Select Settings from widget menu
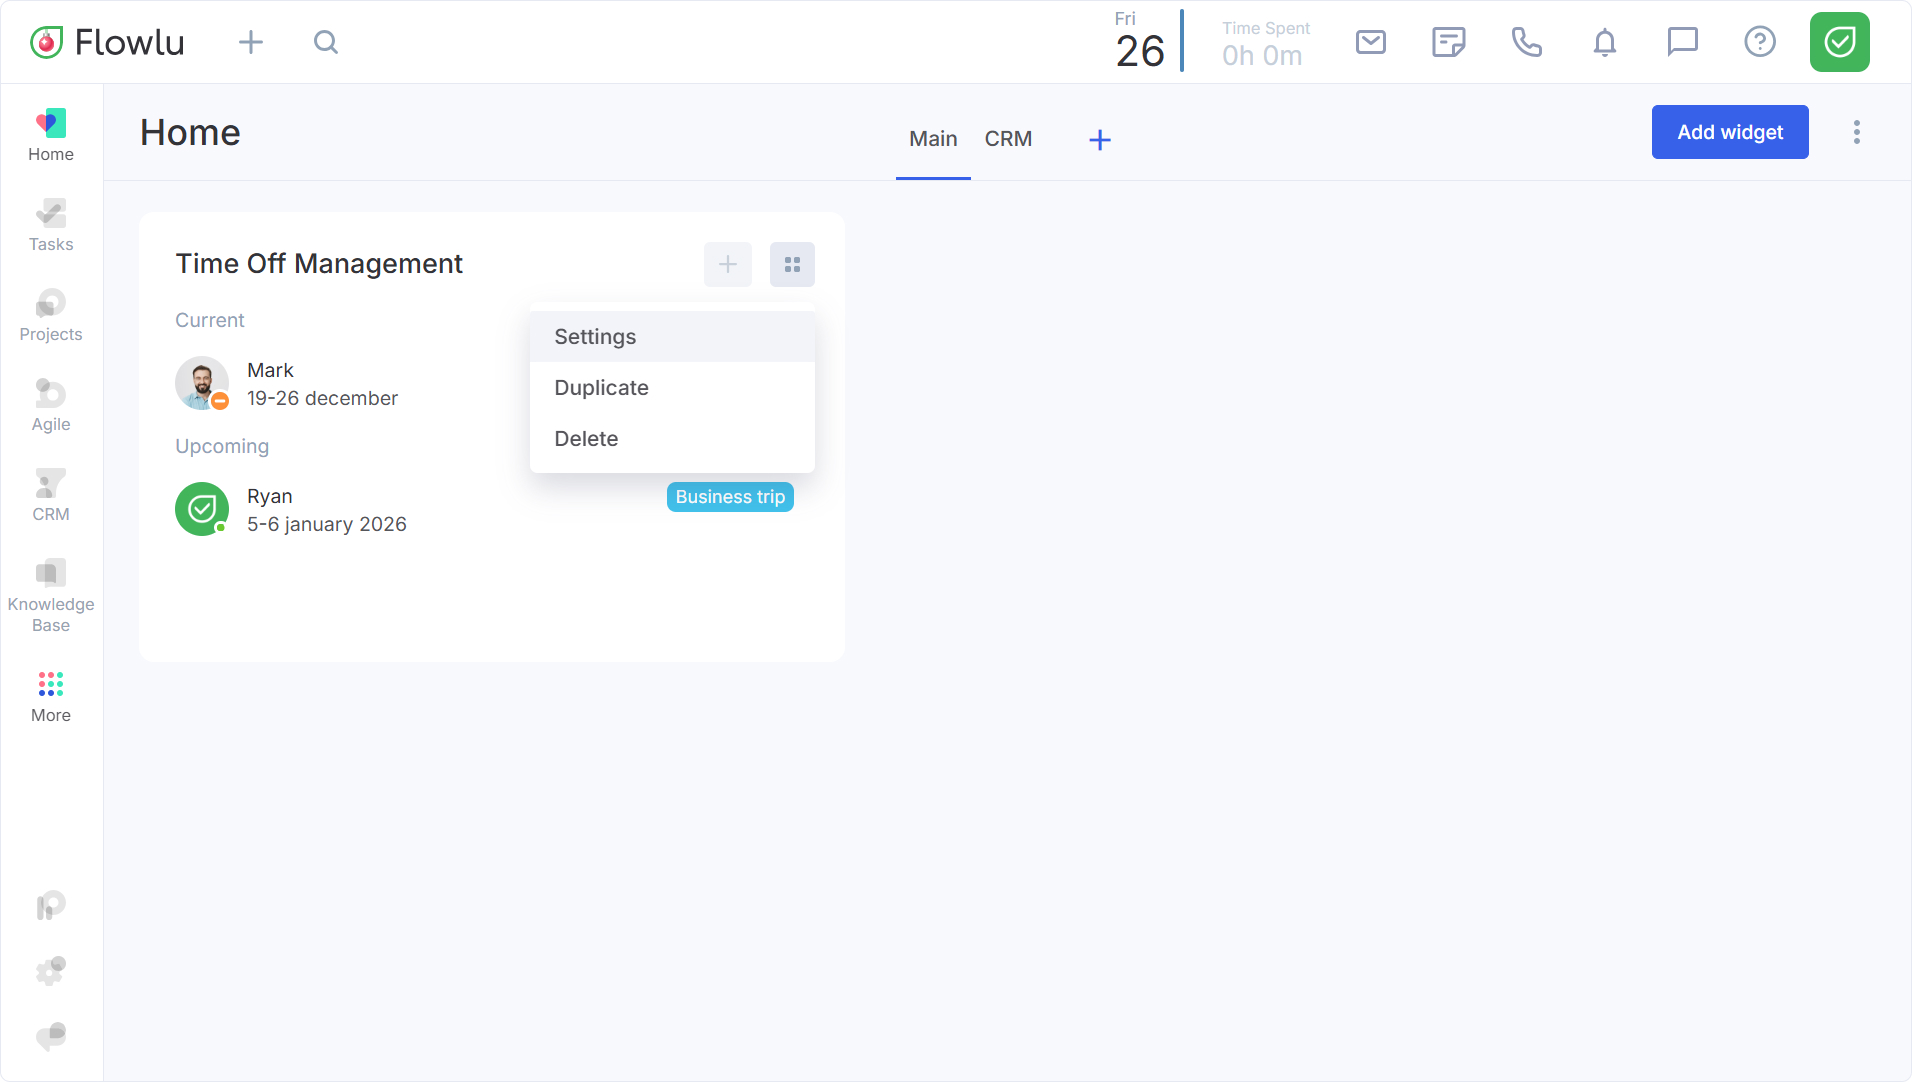The height and width of the screenshot is (1082, 1912). pyautogui.click(x=595, y=337)
